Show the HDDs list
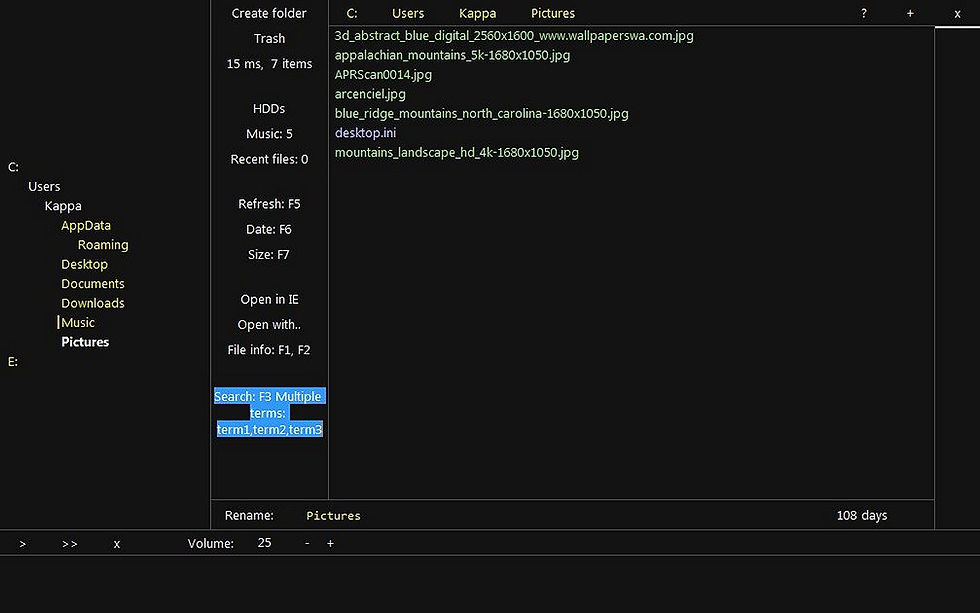Image resolution: width=980 pixels, height=613 pixels. [x=269, y=109]
